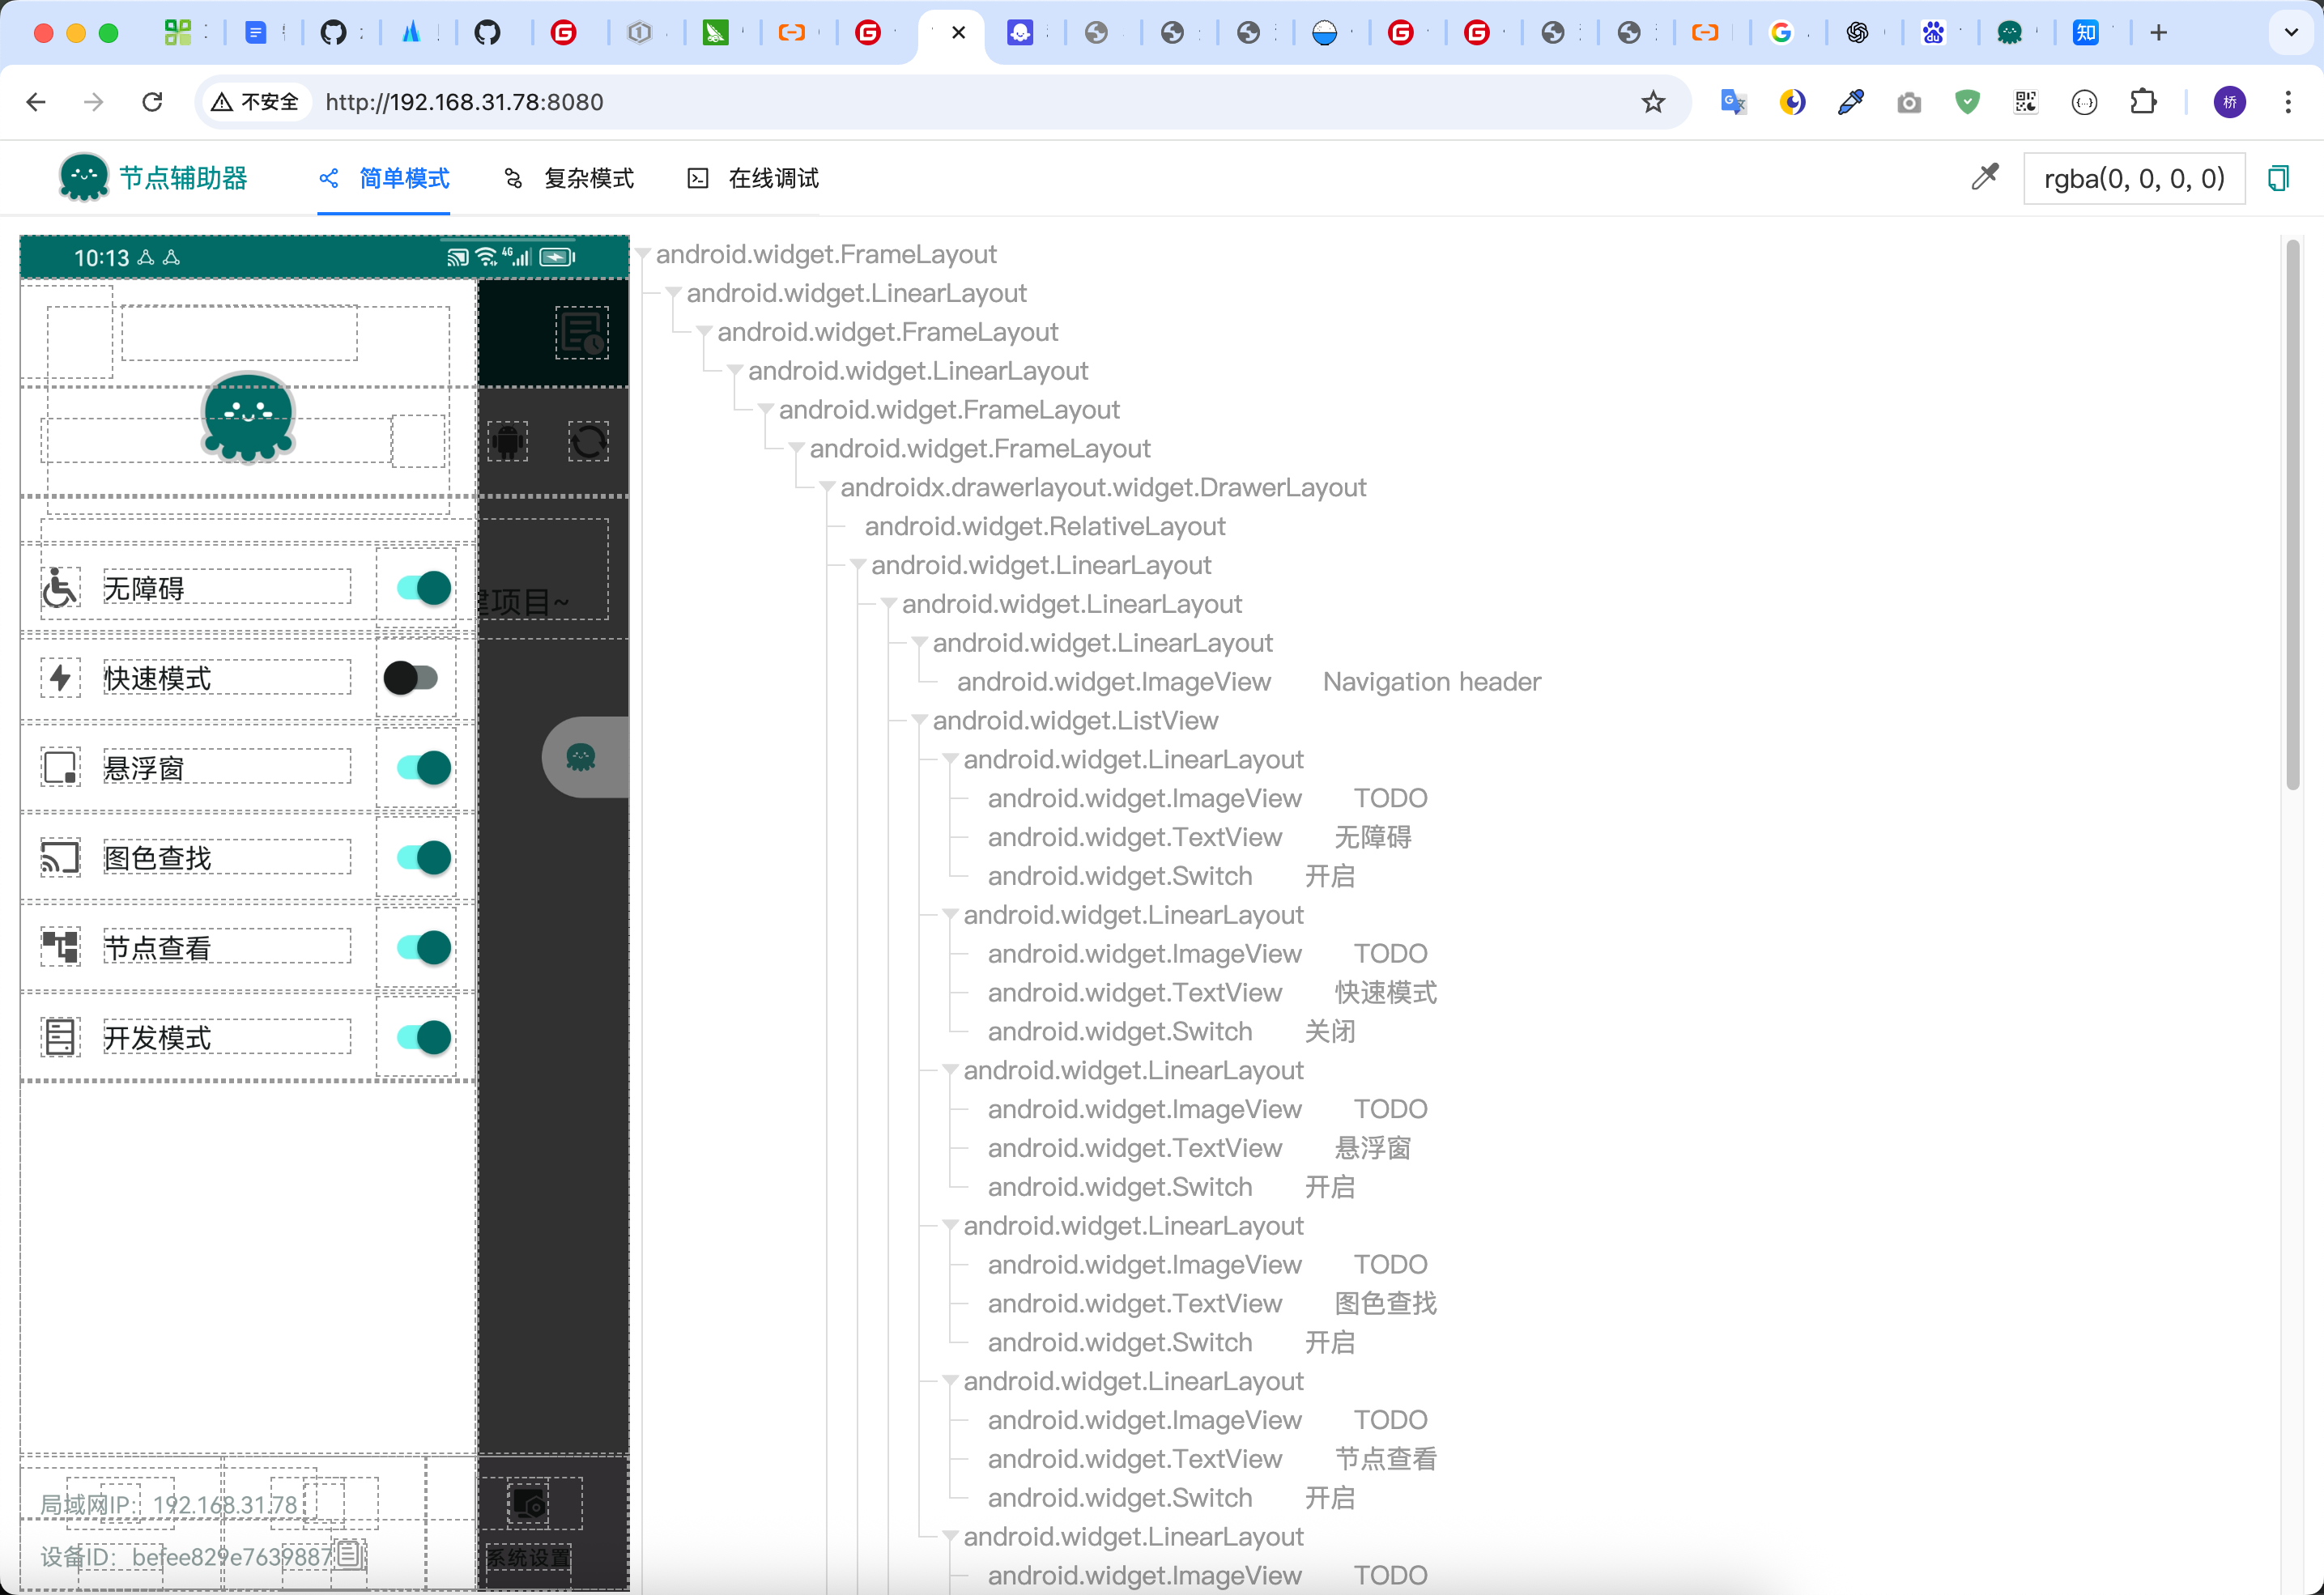Select the ImageView Navigation header node
The width and height of the screenshot is (2324, 1595).
pyautogui.click(x=1249, y=682)
